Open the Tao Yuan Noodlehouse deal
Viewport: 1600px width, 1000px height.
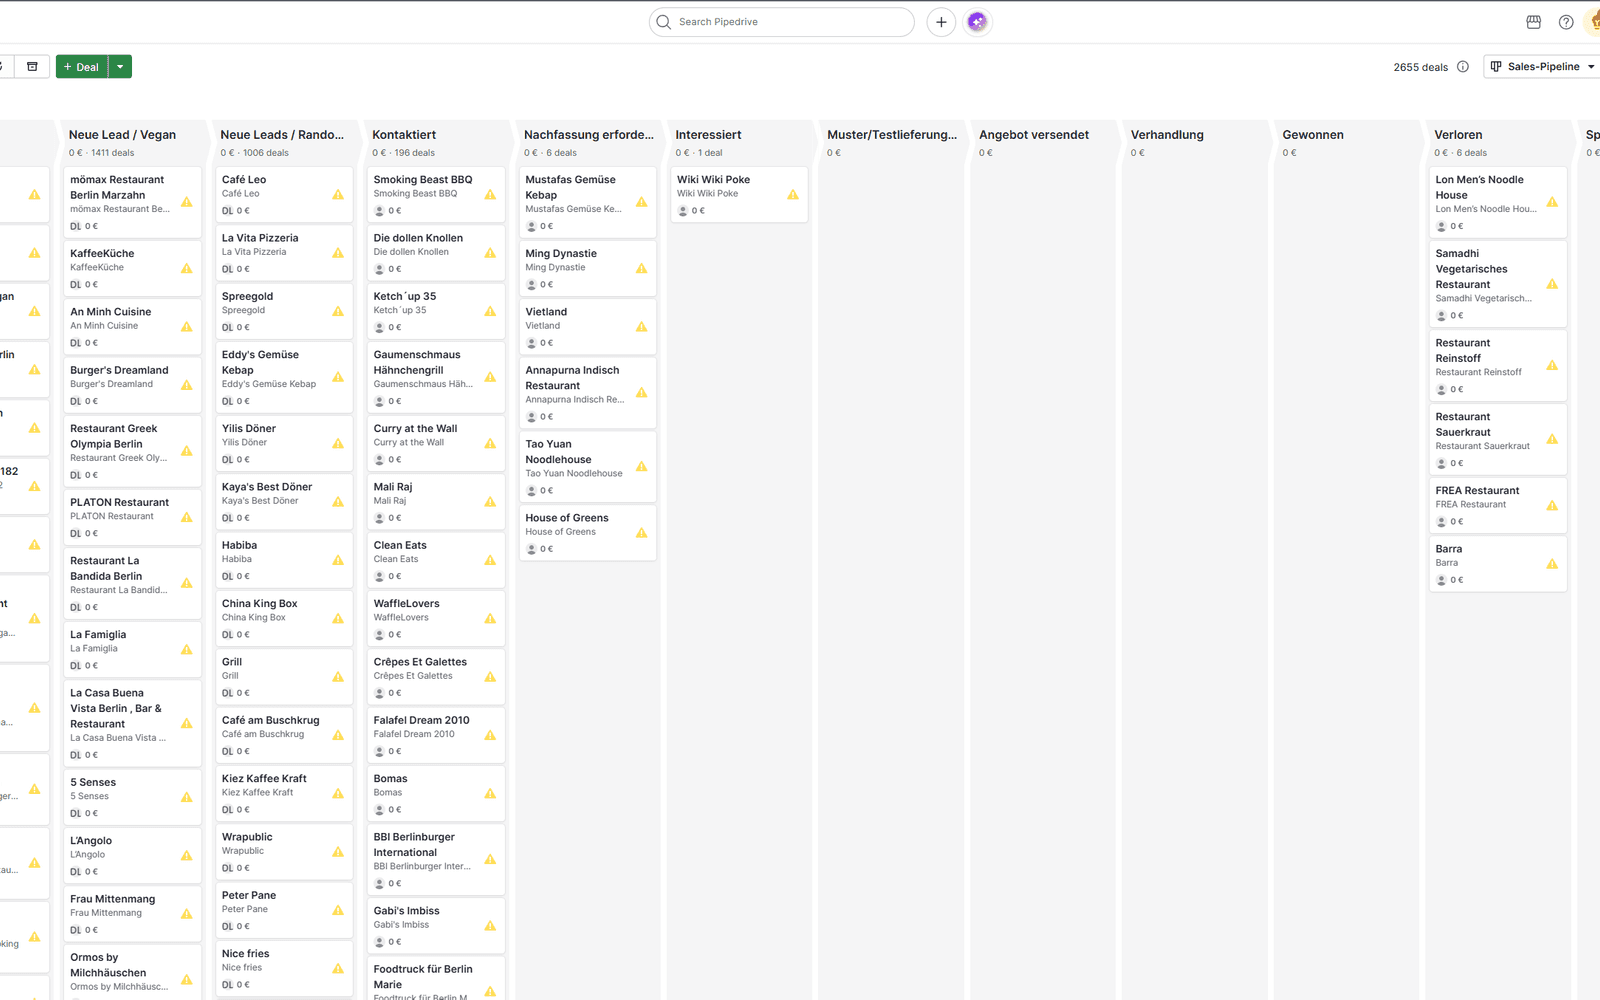coord(587,466)
